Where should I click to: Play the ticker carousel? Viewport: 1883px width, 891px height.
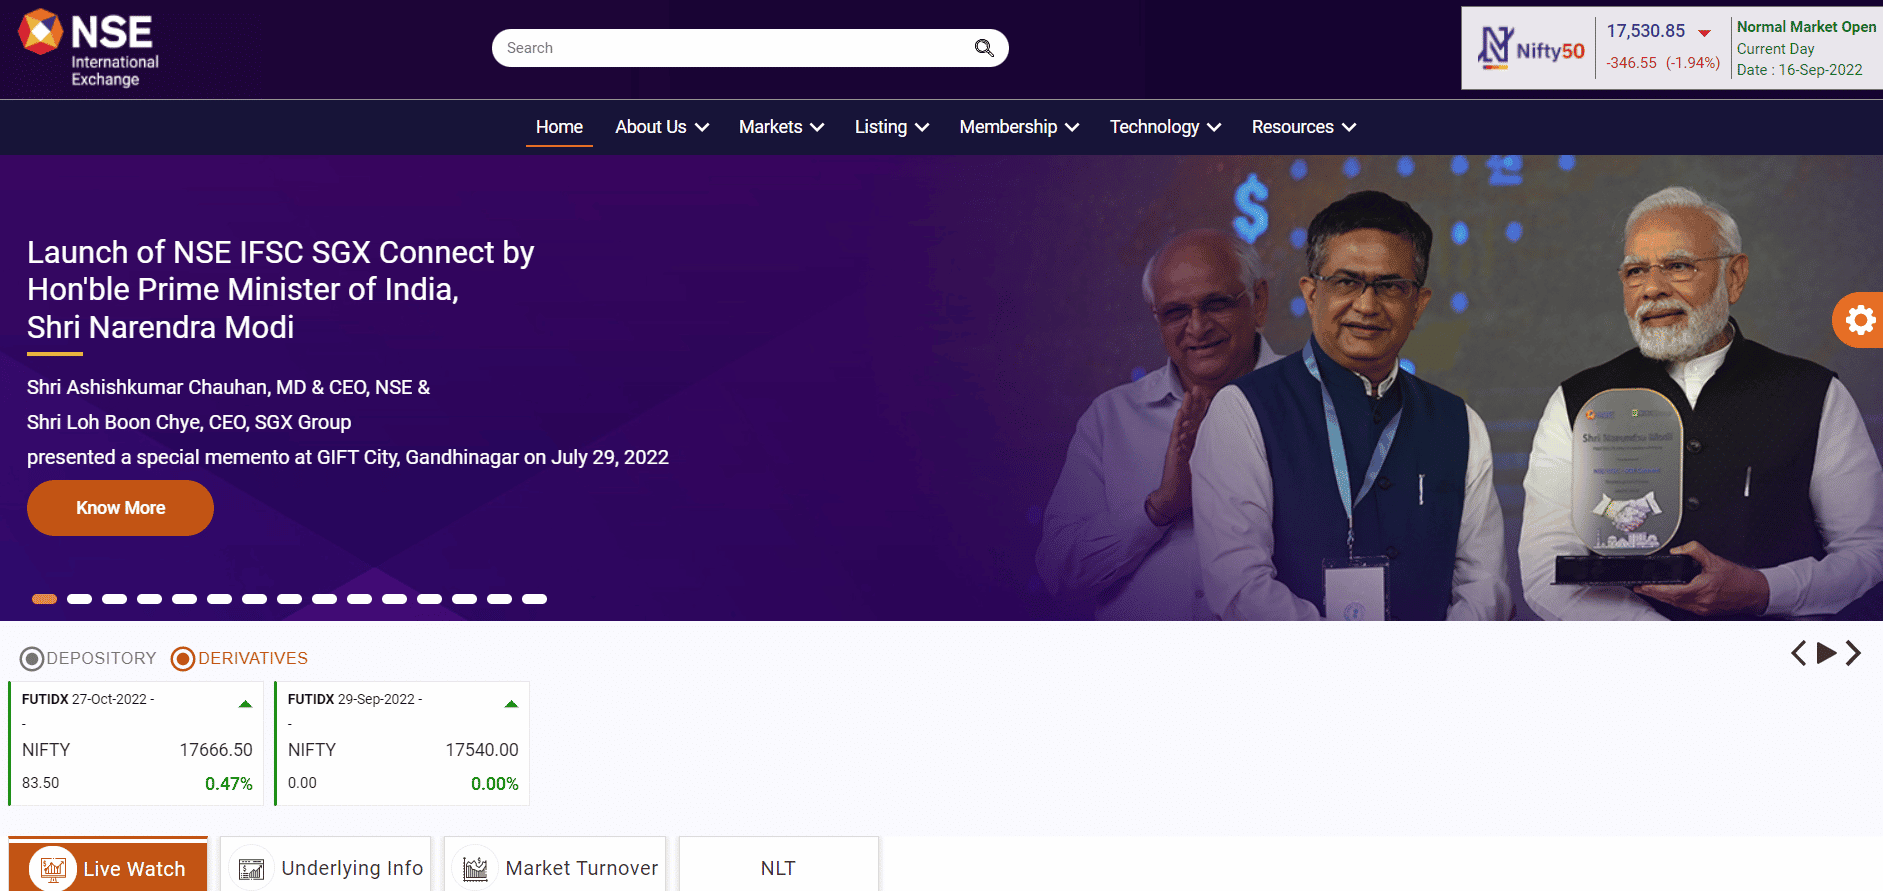coord(1826,653)
